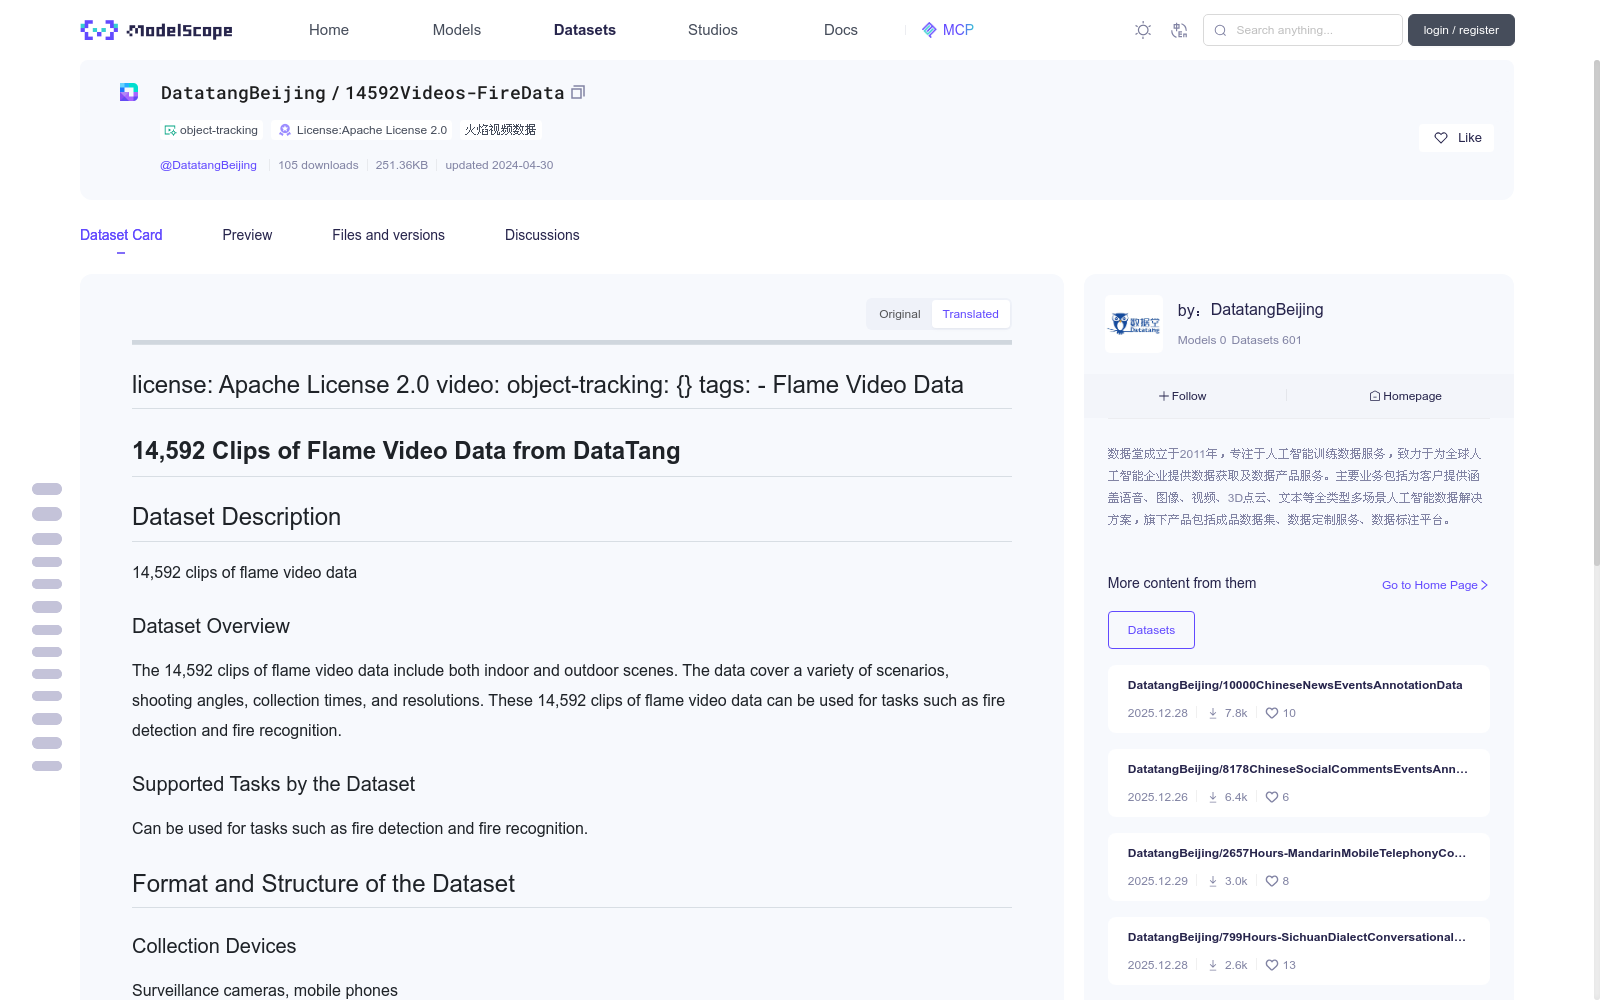Click the ModelScope logo
Image resolution: width=1600 pixels, height=1000 pixels.
point(157,30)
